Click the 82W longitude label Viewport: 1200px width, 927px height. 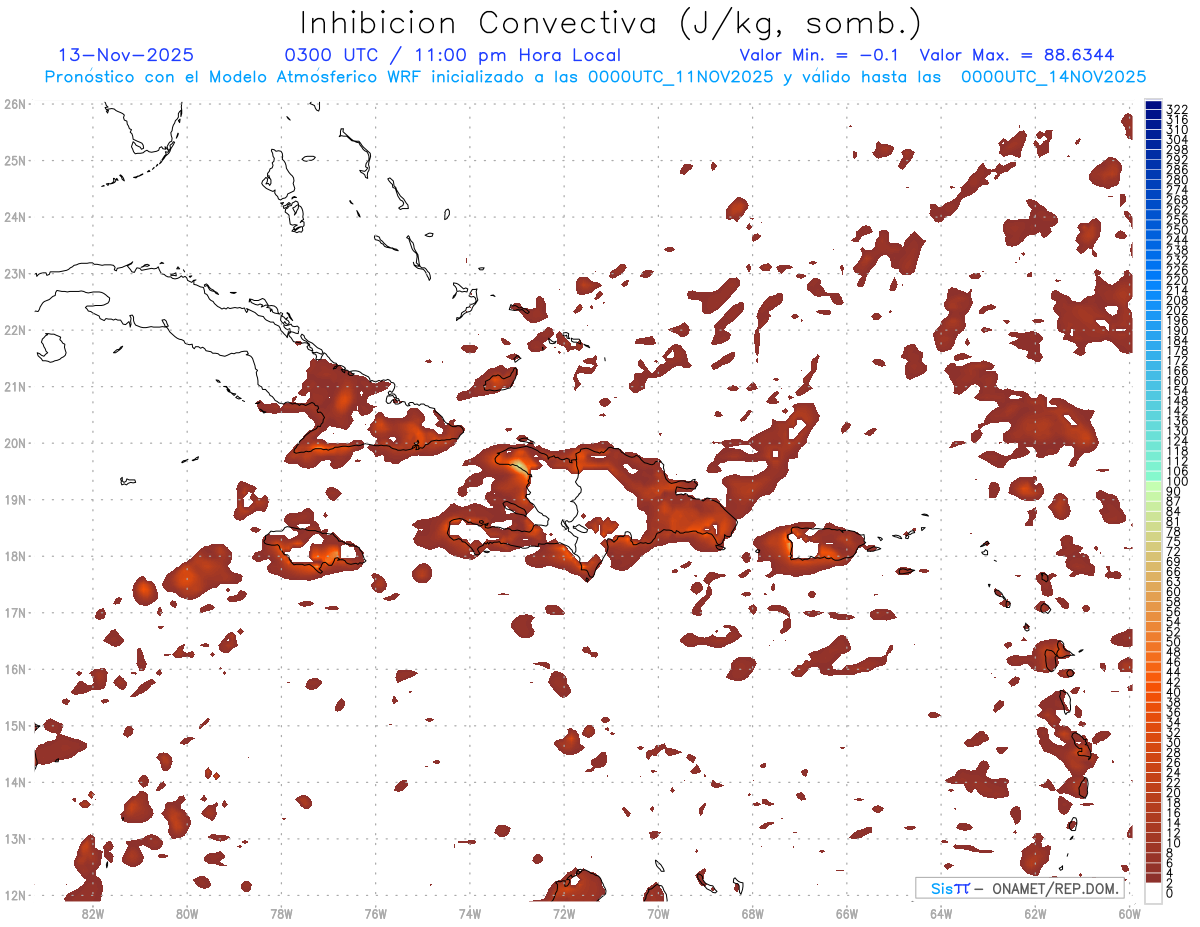coord(92,913)
